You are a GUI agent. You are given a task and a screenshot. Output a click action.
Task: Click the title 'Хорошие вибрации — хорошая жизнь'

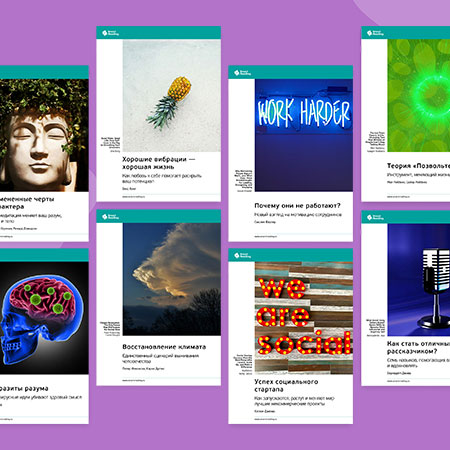[x=159, y=163]
